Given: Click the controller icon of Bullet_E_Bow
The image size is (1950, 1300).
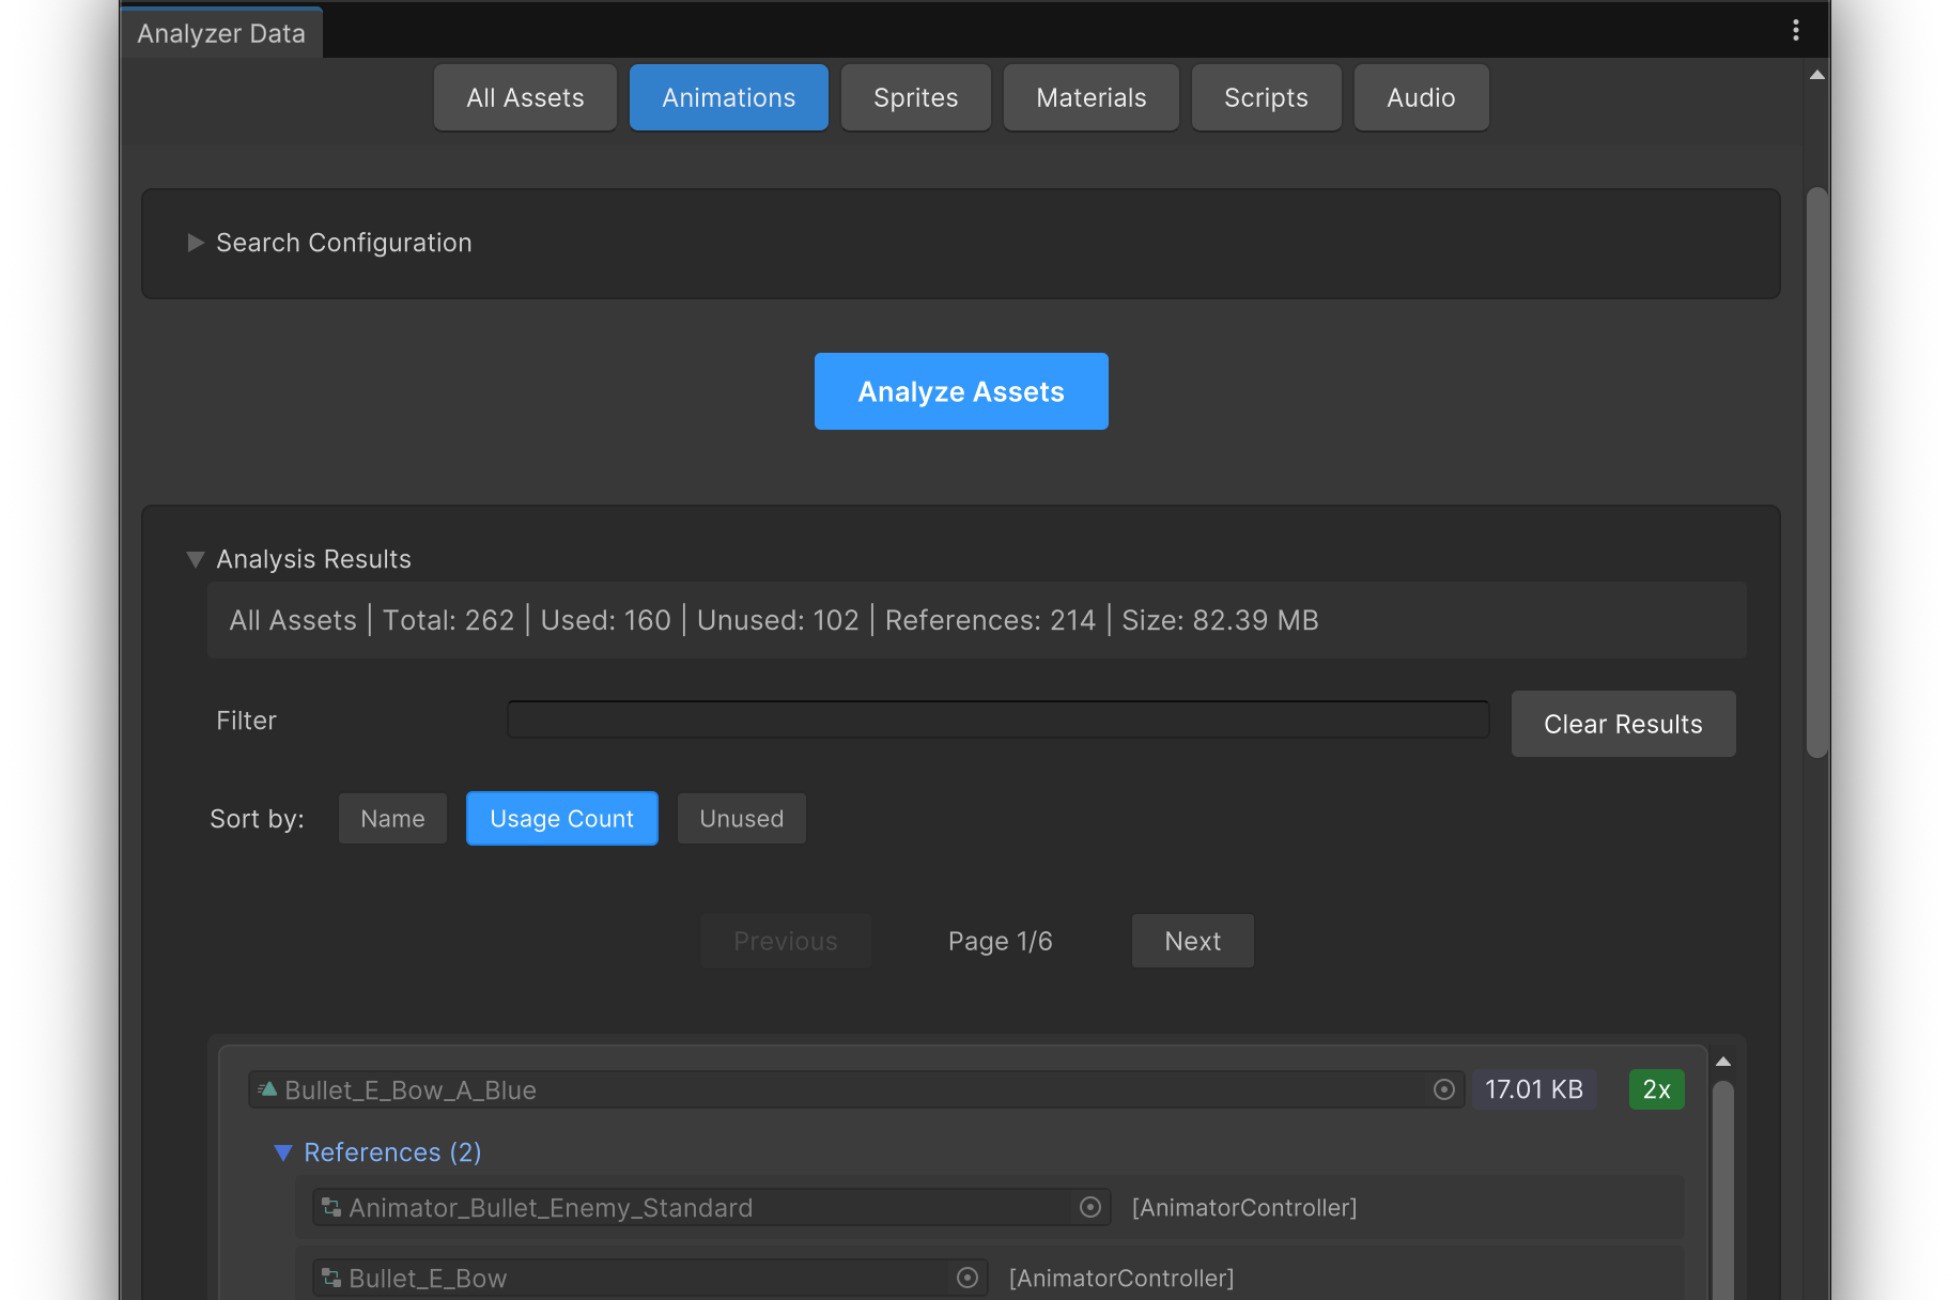Looking at the screenshot, I should (x=331, y=1277).
